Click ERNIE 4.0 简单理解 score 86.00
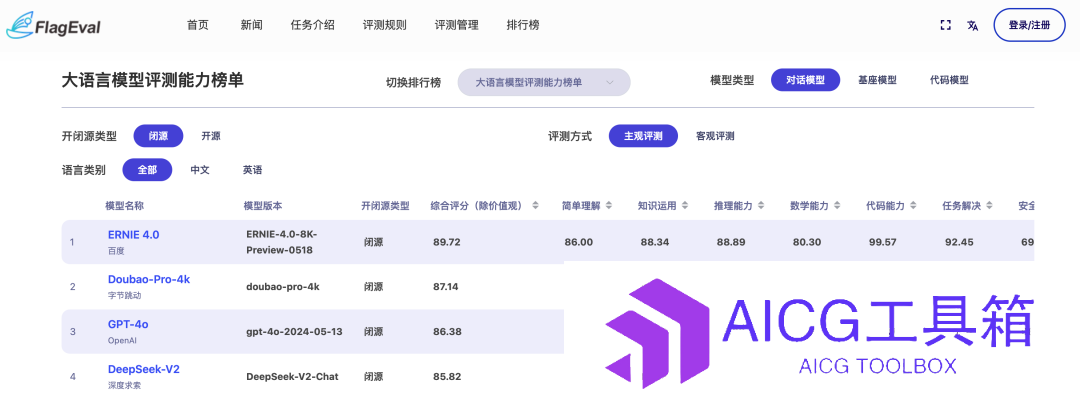This screenshot has width=1080, height=399. pos(578,242)
